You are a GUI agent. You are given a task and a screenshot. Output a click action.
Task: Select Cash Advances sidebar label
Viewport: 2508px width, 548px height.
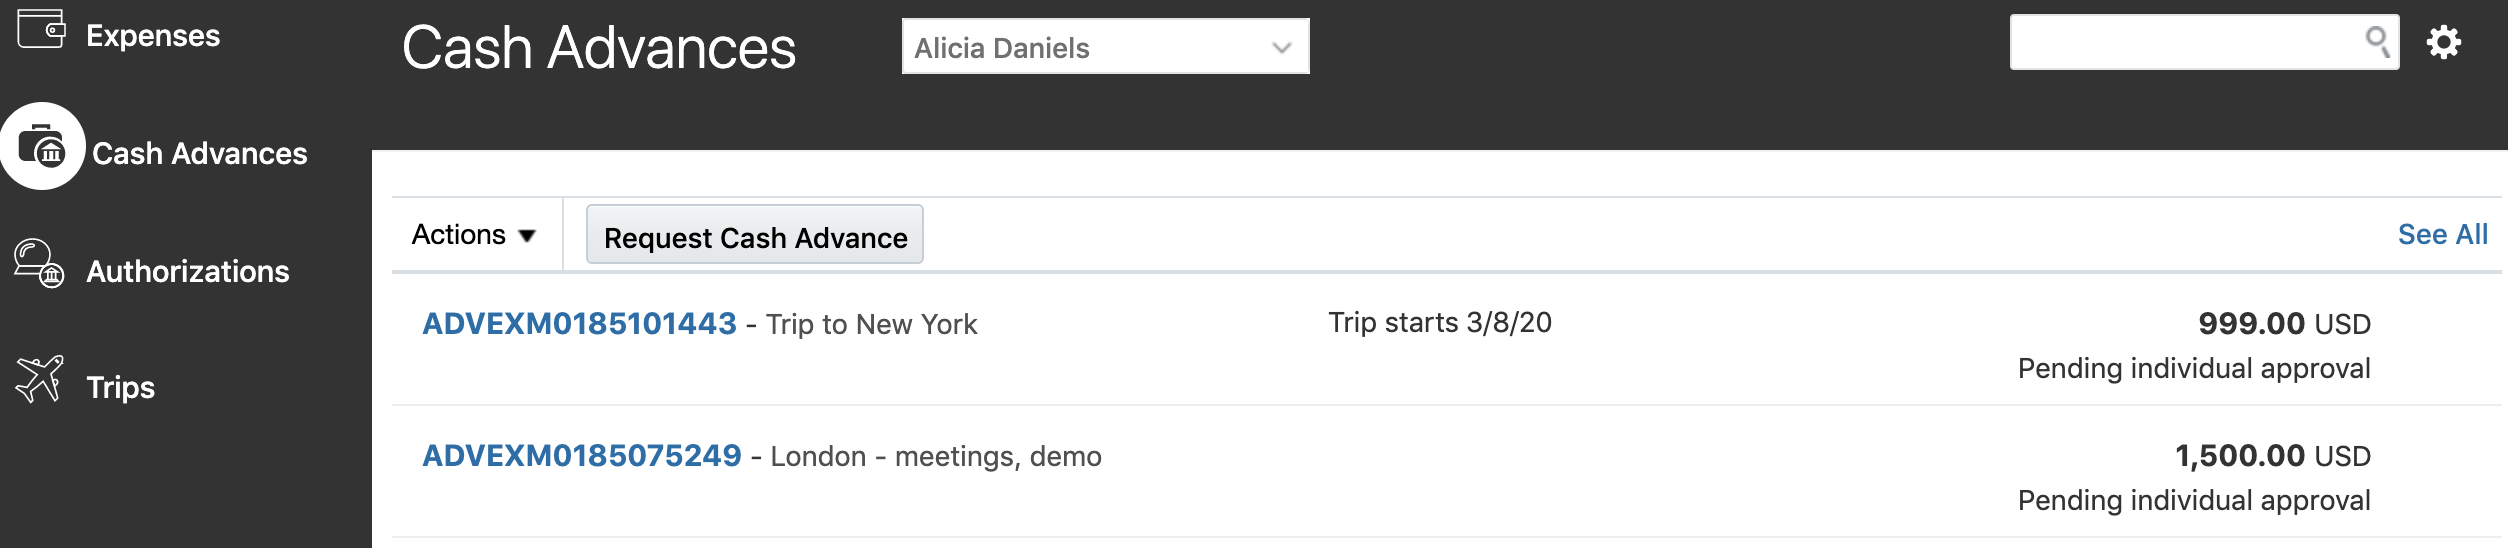(199, 154)
